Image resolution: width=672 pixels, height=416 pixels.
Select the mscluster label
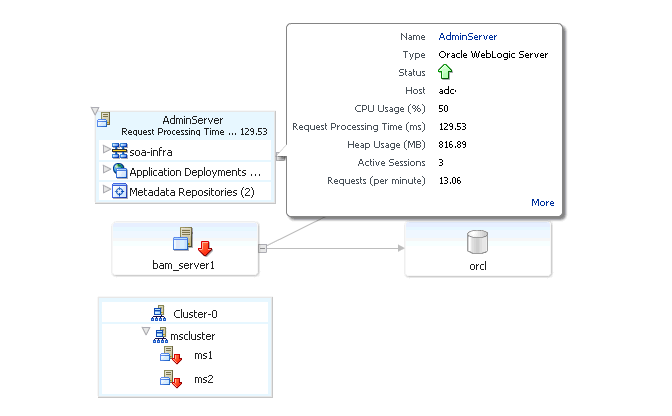(193, 336)
